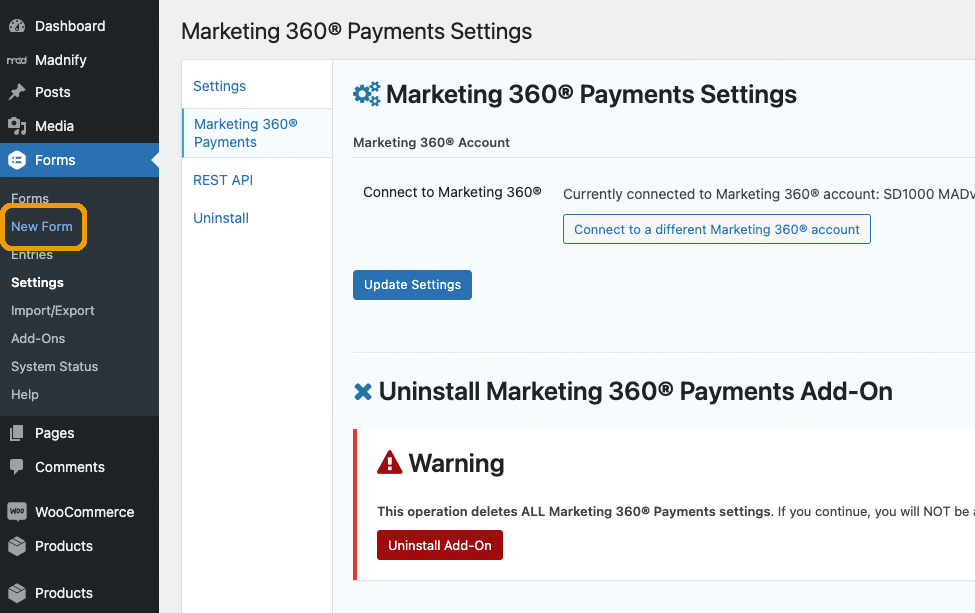Switch to the Uninstall tab
This screenshot has height=613, width=975.
pyautogui.click(x=221, y=218)
